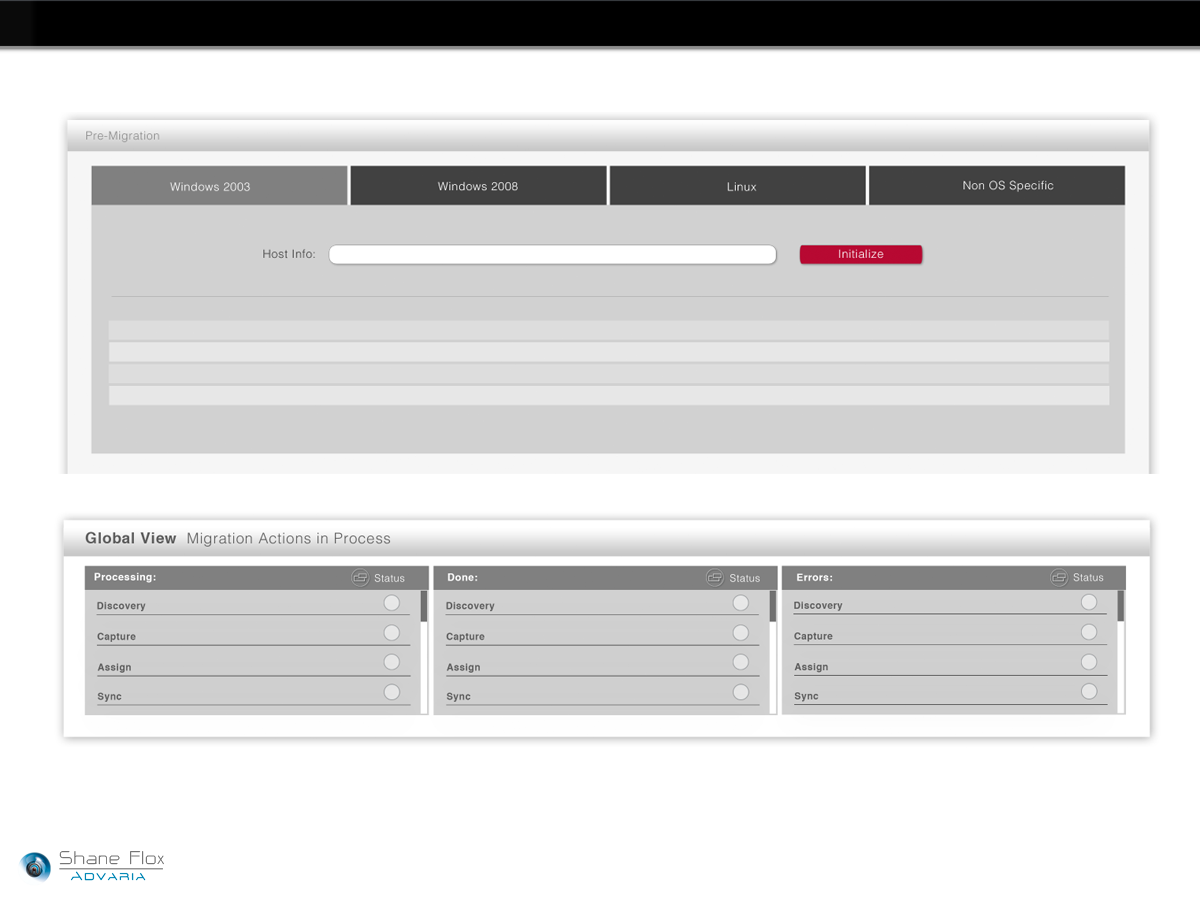Select Sync radio button under Done

[741, 692]
